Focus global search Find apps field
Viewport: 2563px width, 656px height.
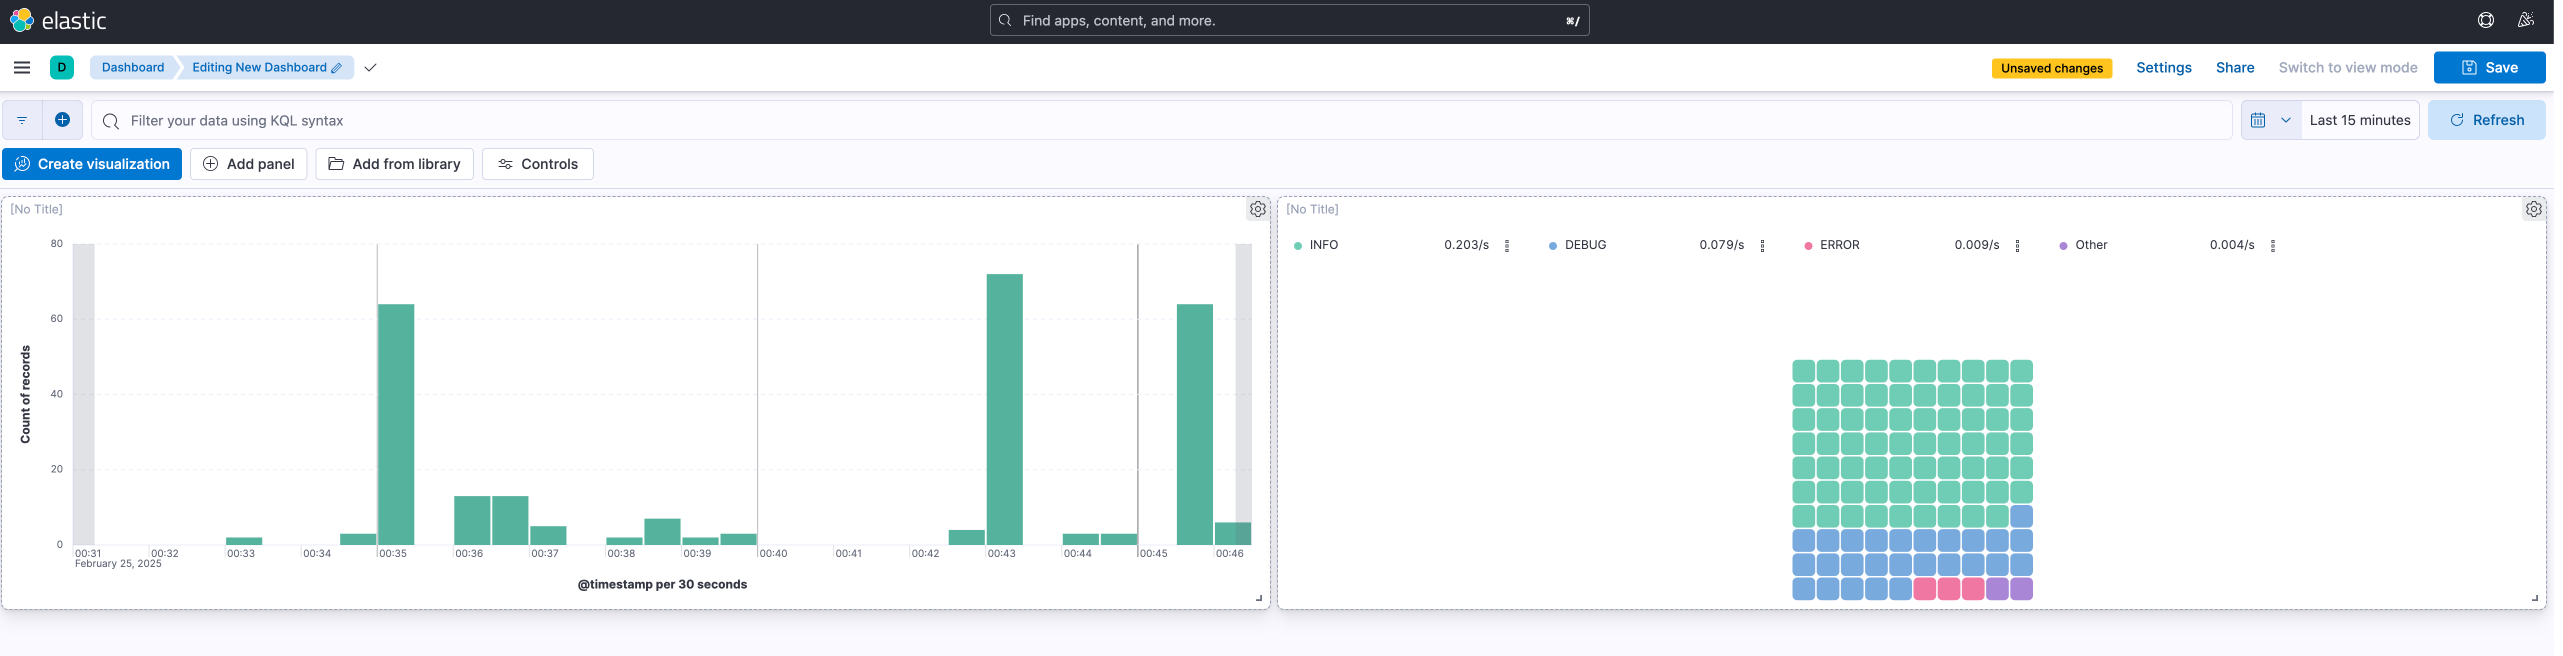tap(1289, 20)
